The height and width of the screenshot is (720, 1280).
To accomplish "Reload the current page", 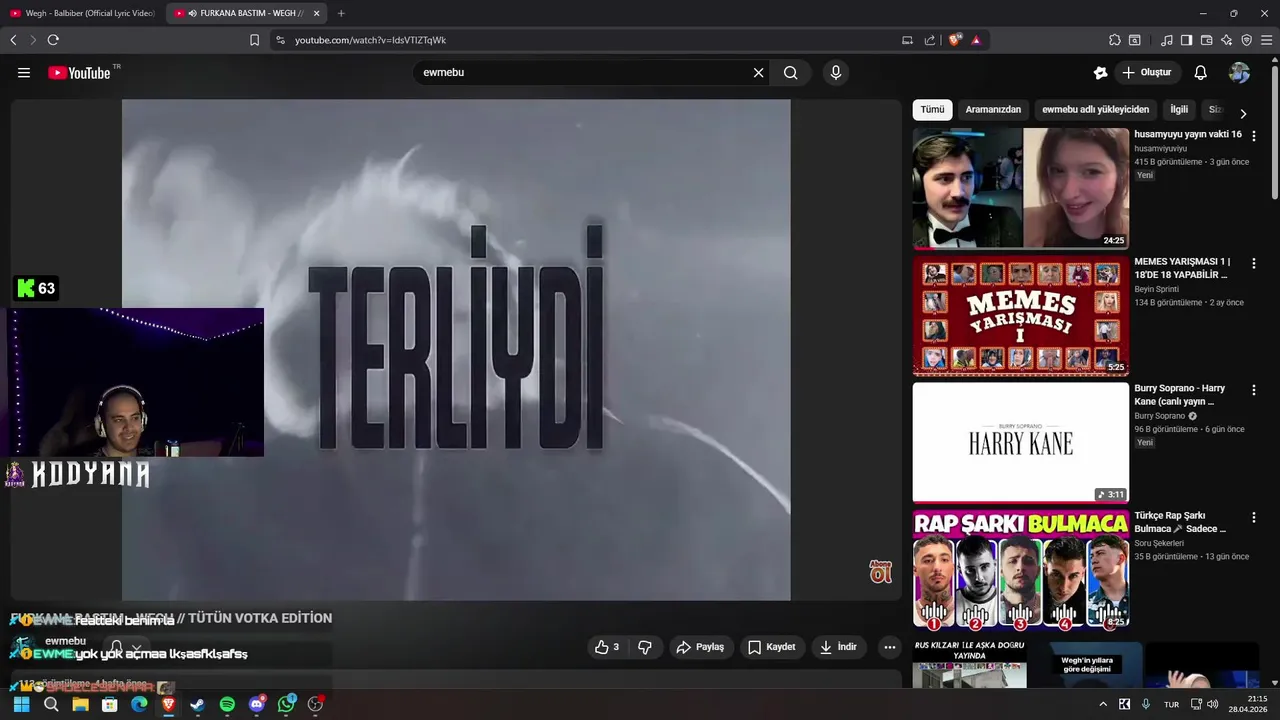I will pos(53,40).
